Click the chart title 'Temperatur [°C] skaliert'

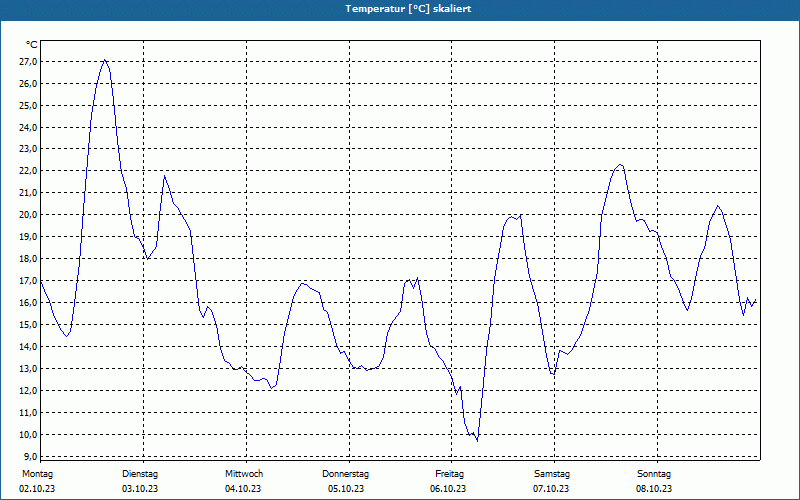click(408, 9)
